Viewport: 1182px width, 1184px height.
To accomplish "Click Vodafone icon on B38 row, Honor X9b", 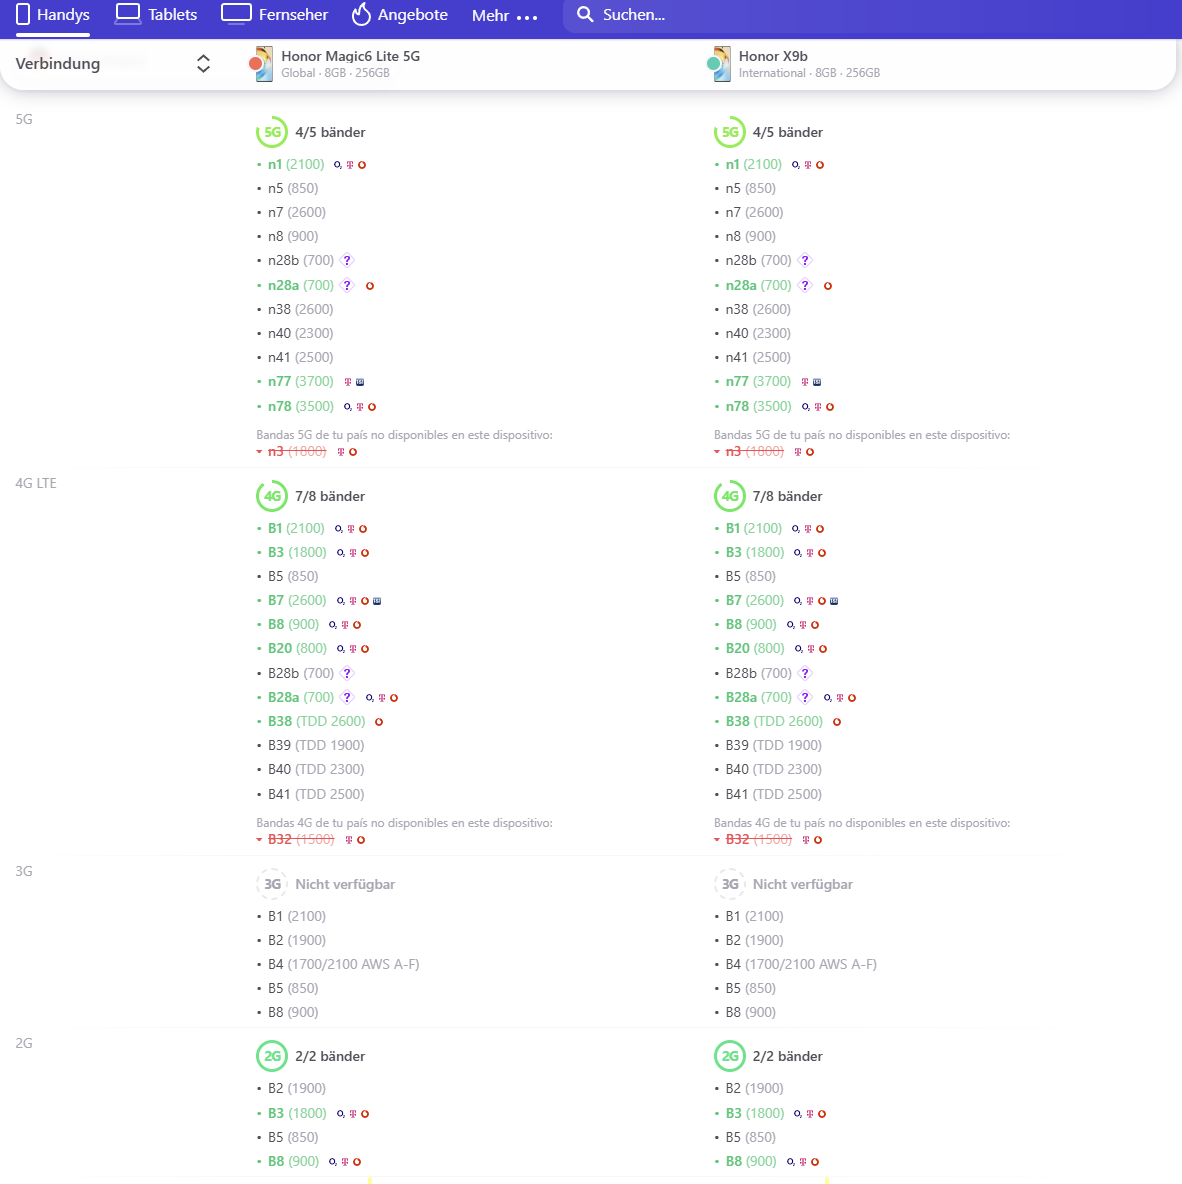I will 837,722.
